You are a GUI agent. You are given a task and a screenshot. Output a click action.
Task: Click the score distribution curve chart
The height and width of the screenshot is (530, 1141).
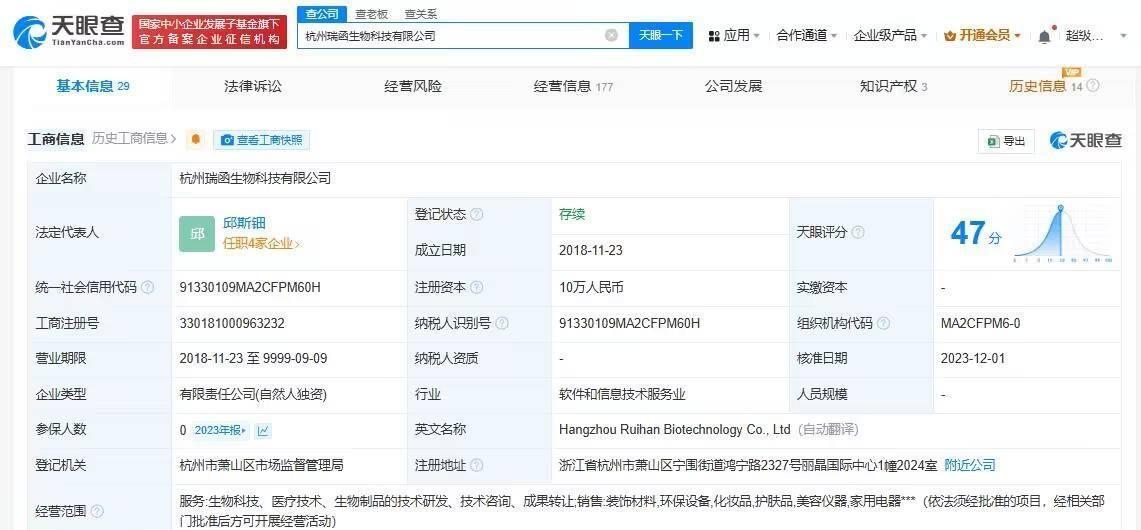pos(1063,234)
